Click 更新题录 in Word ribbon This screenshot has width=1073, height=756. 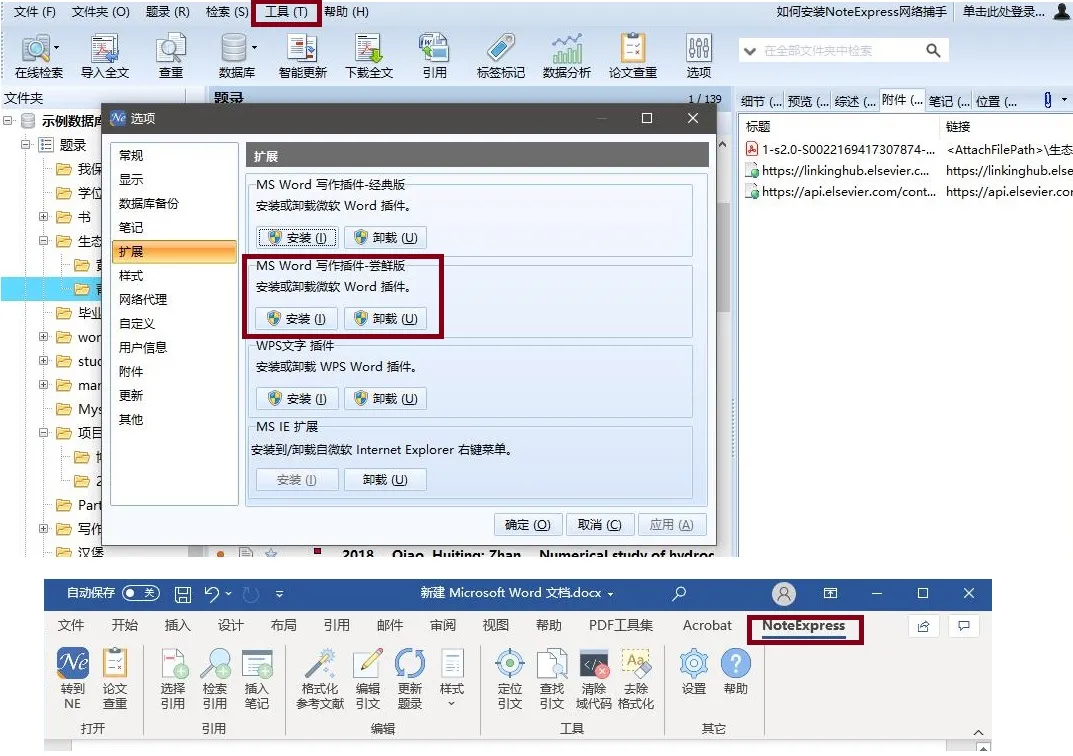(x=410, y=678)
